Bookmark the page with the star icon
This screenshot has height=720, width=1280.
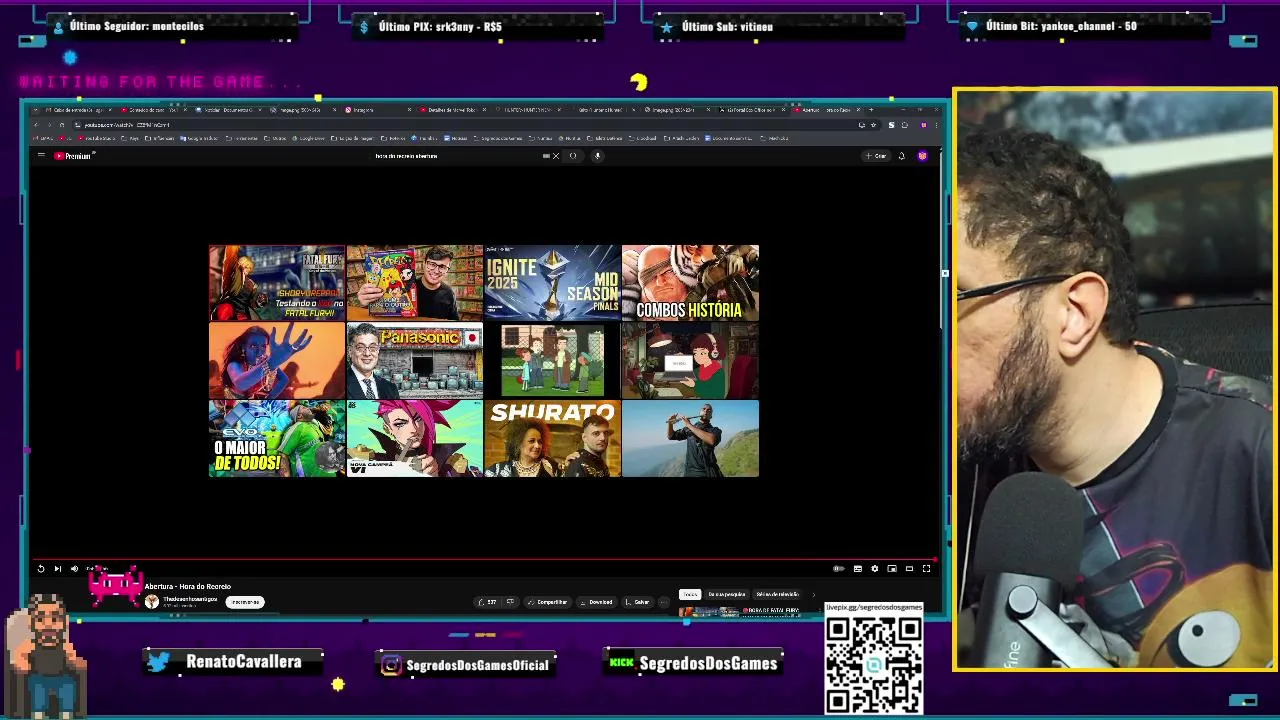[x=873, y=125]
